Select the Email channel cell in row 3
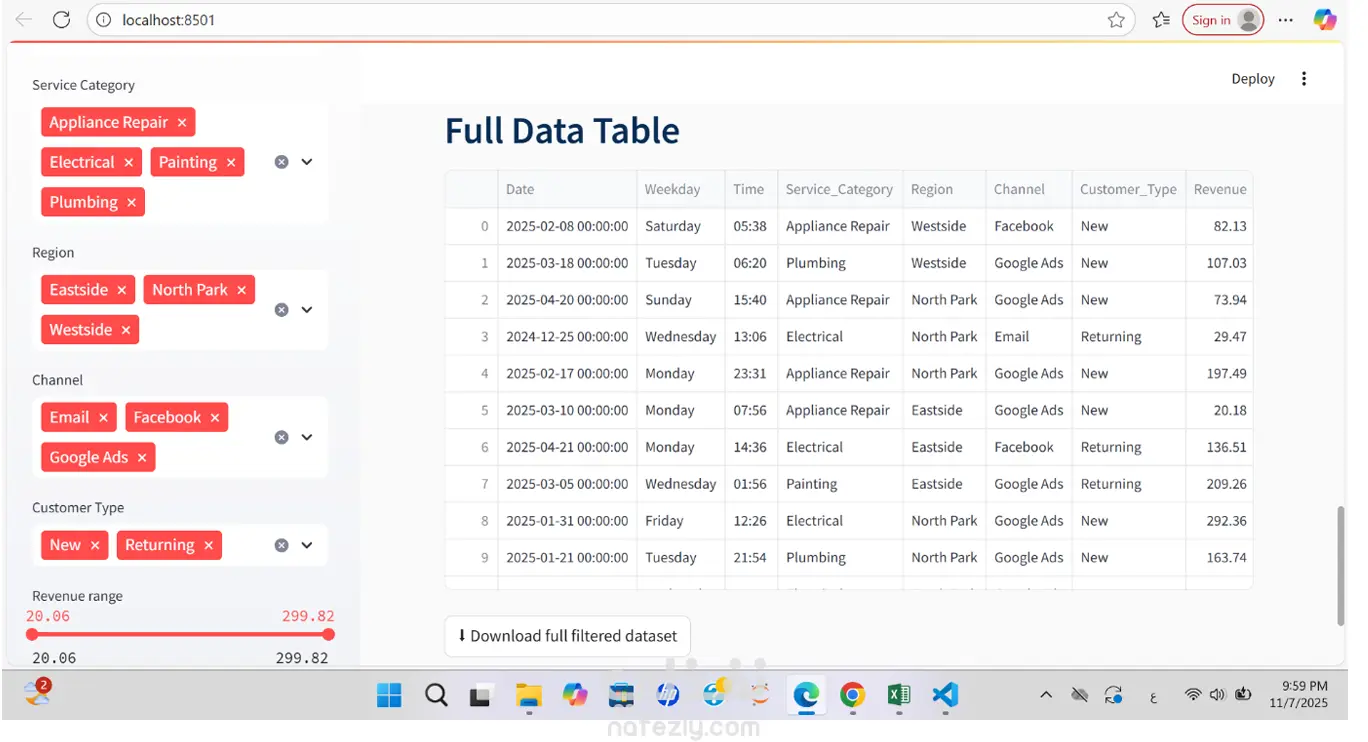Screen dimensions: 1368x742 click(x=1029, y=337)
